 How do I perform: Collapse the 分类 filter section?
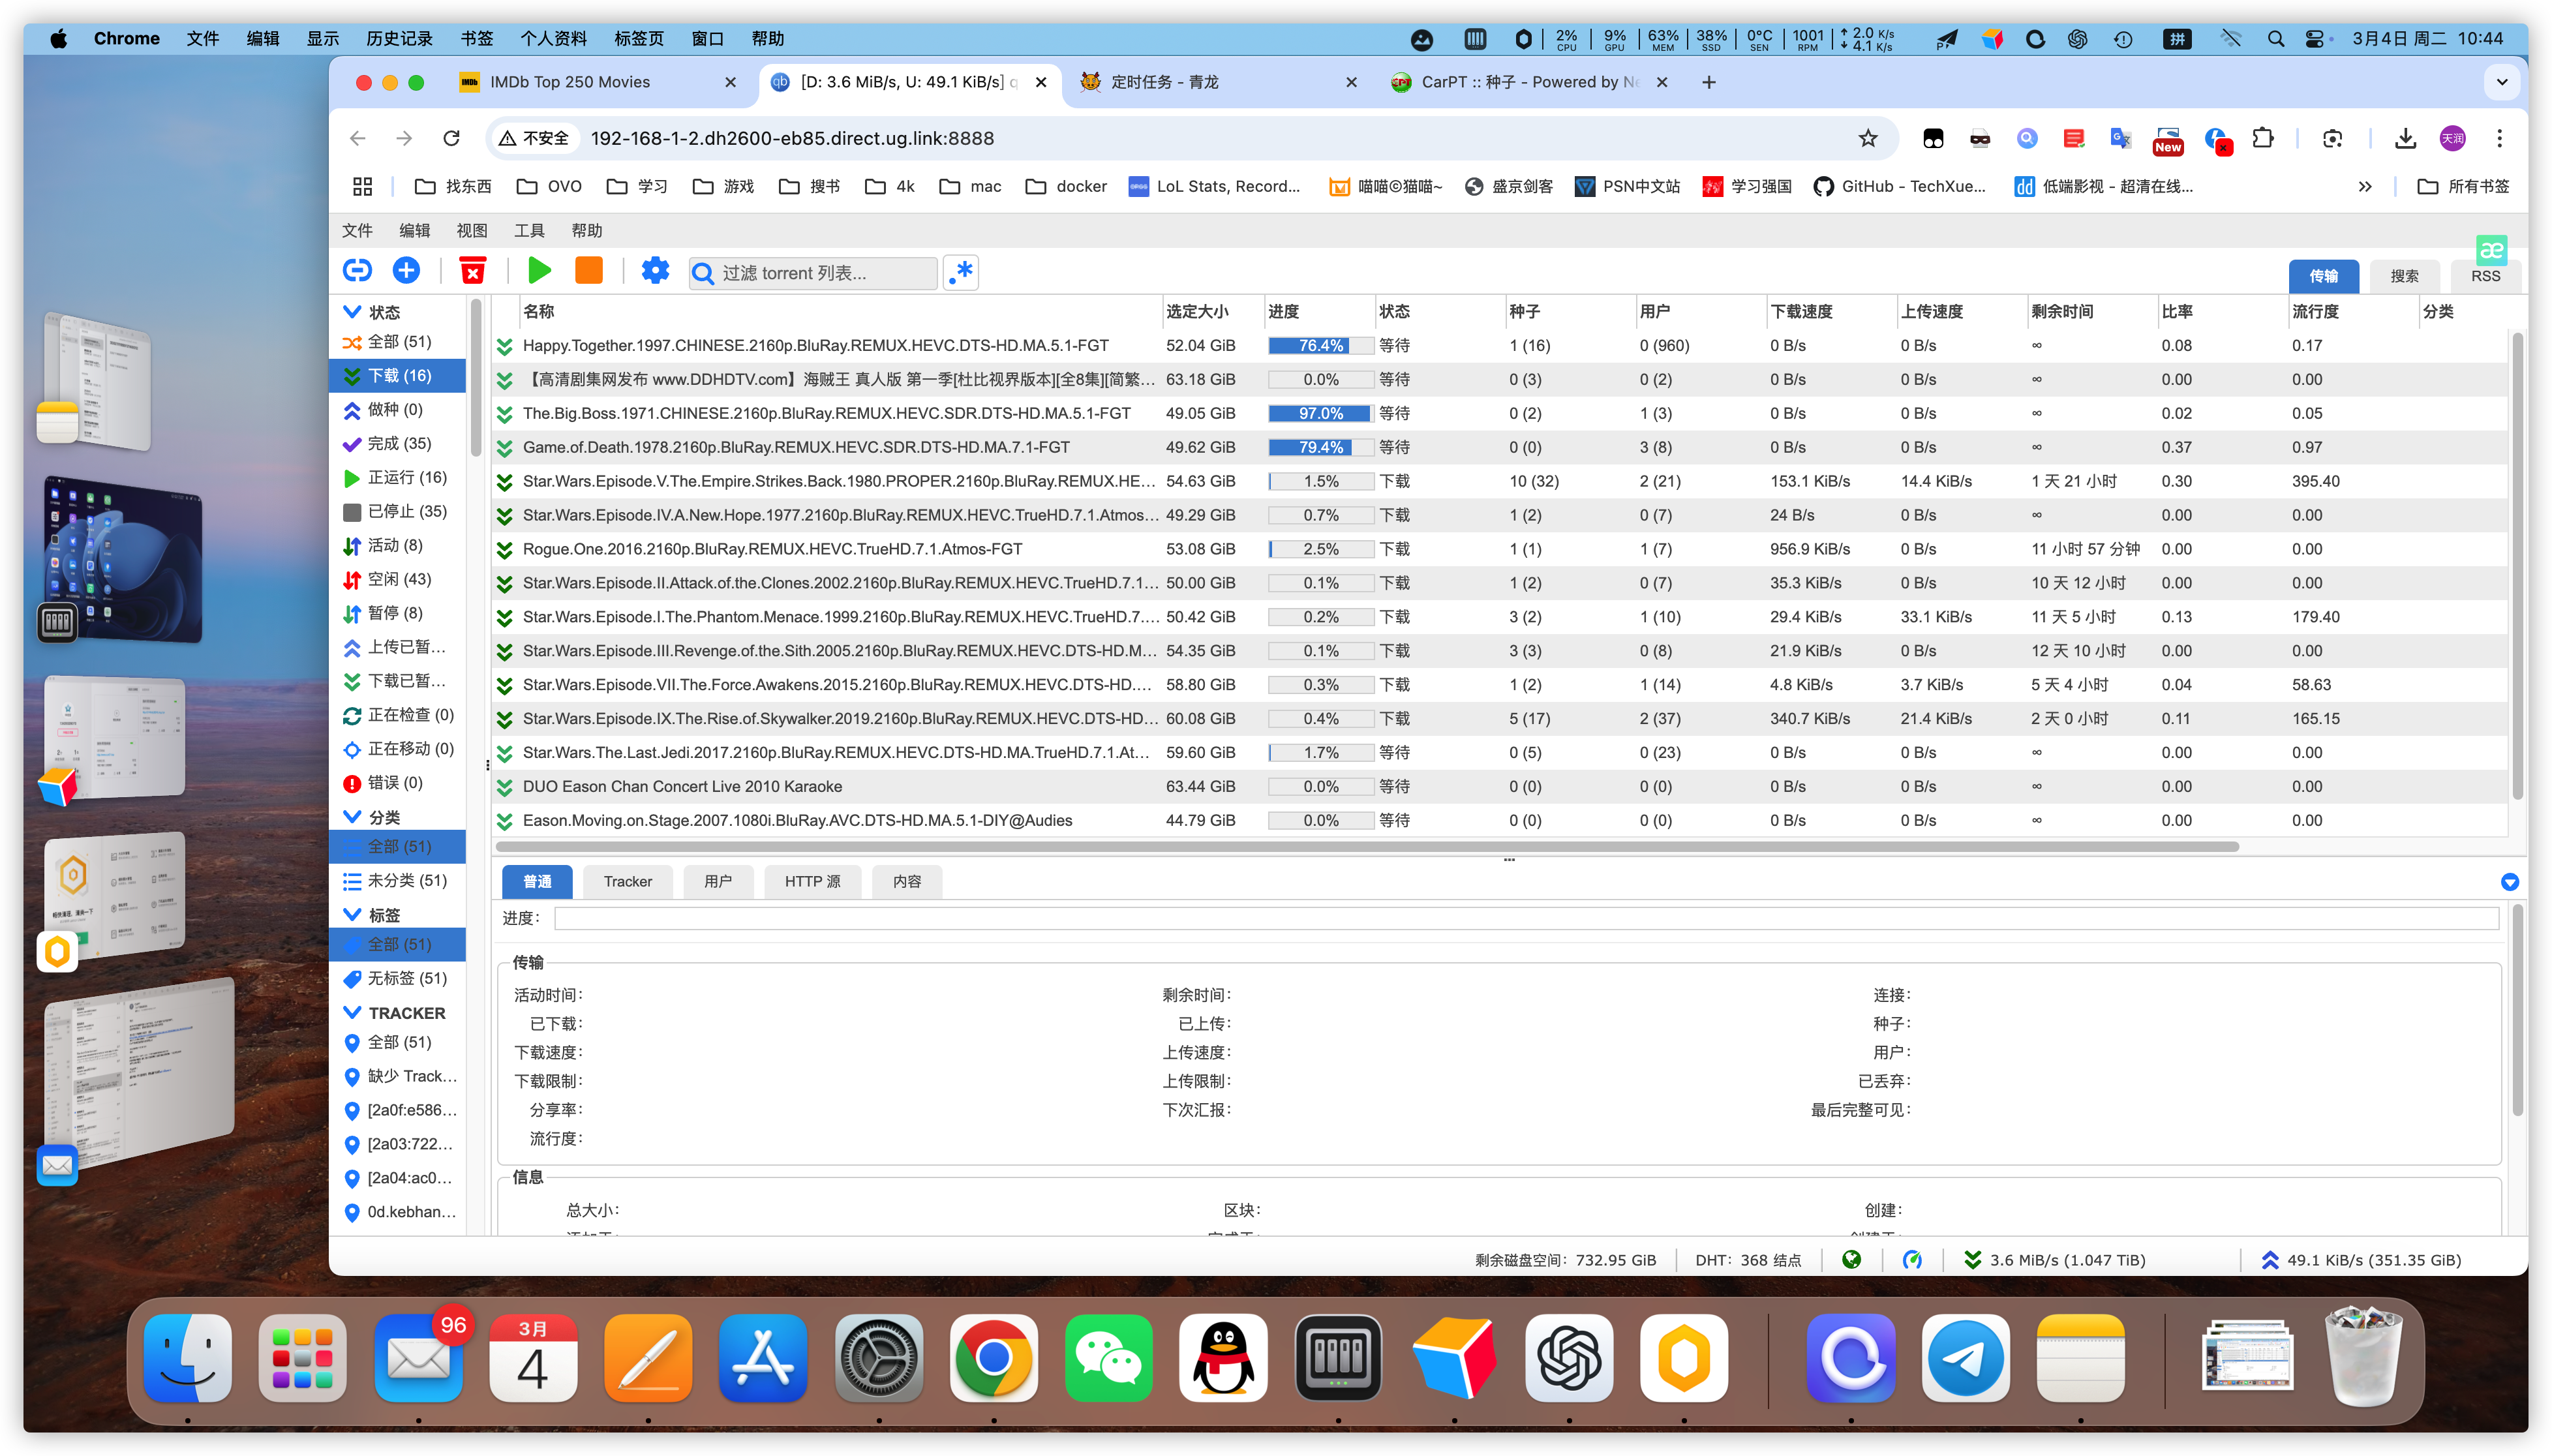pyautogui.click(x=352, y=817)
